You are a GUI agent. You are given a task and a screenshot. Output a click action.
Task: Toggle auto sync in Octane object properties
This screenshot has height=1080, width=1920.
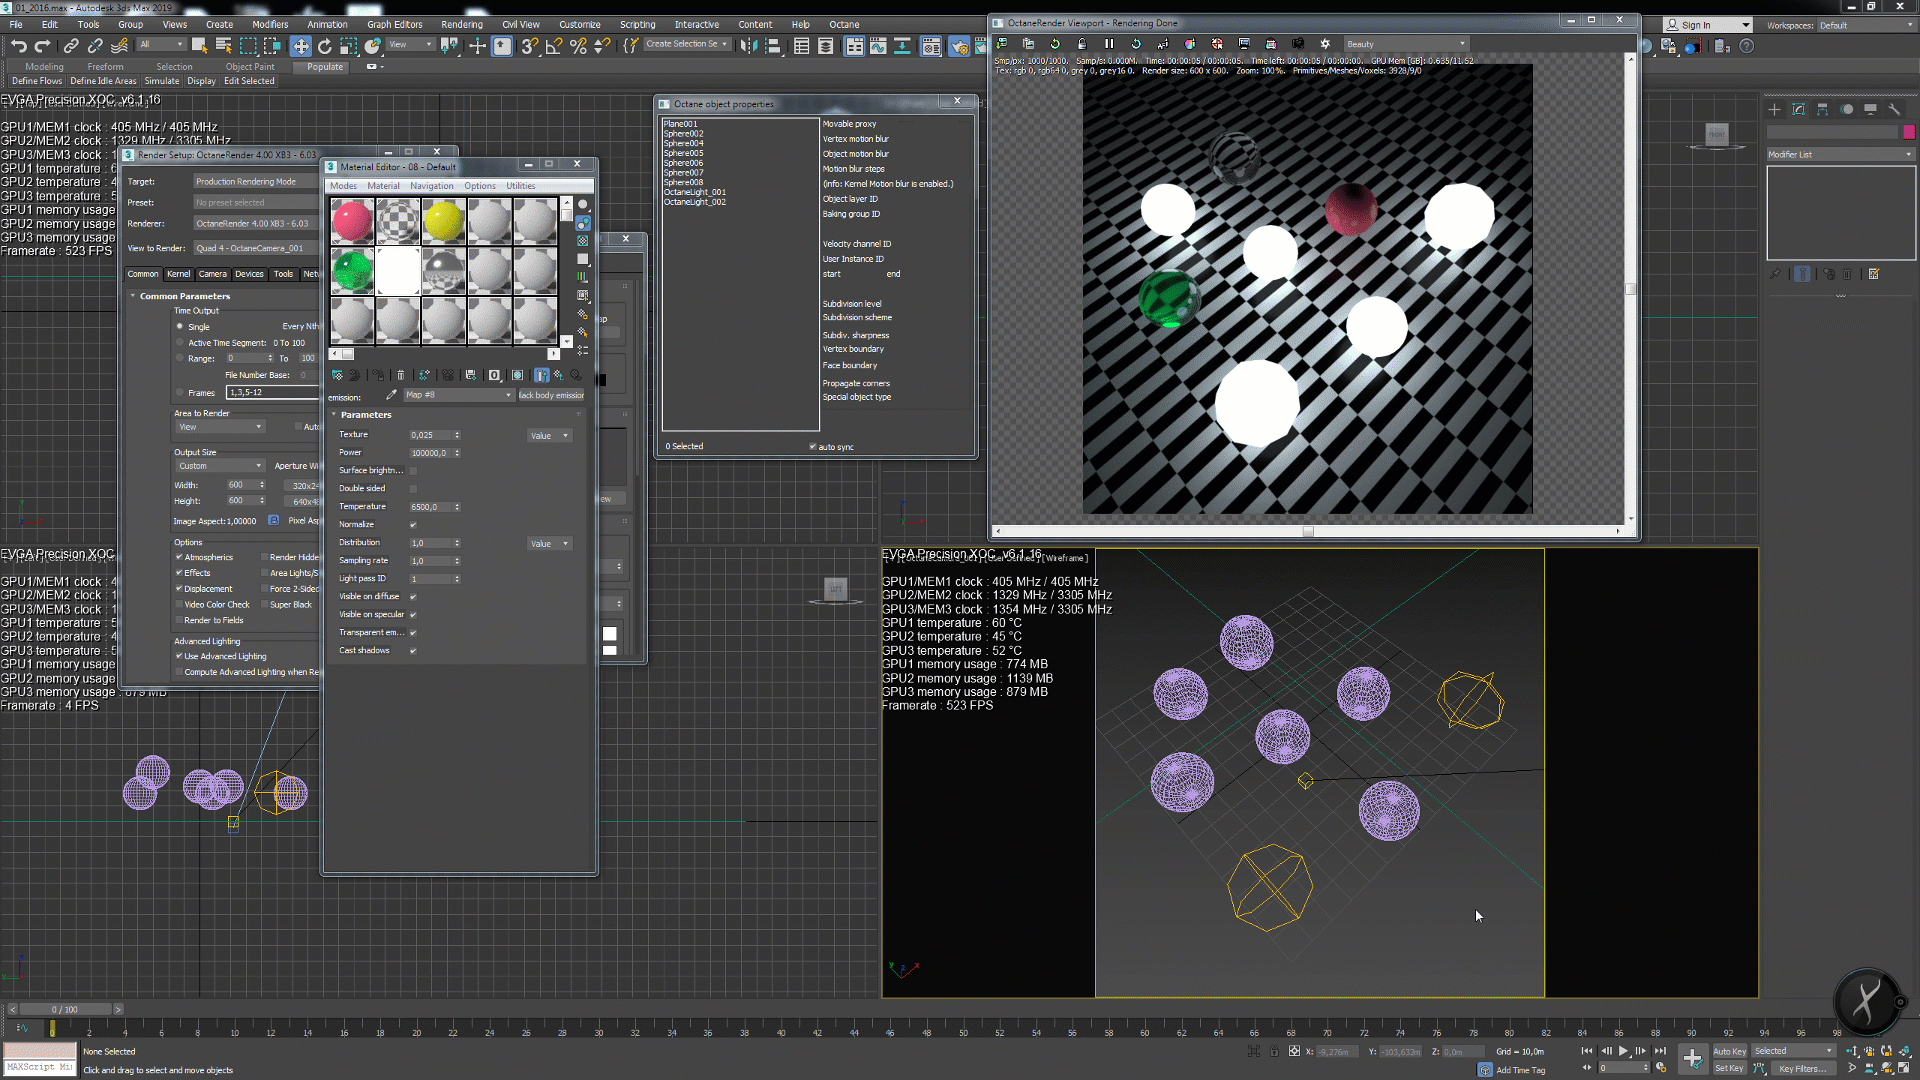[813, 447]
